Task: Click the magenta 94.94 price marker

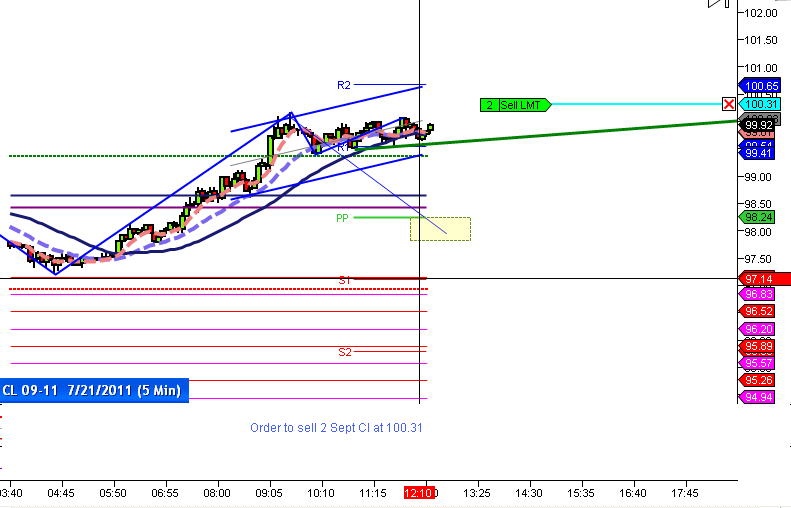Action: [x=758, y=397]
